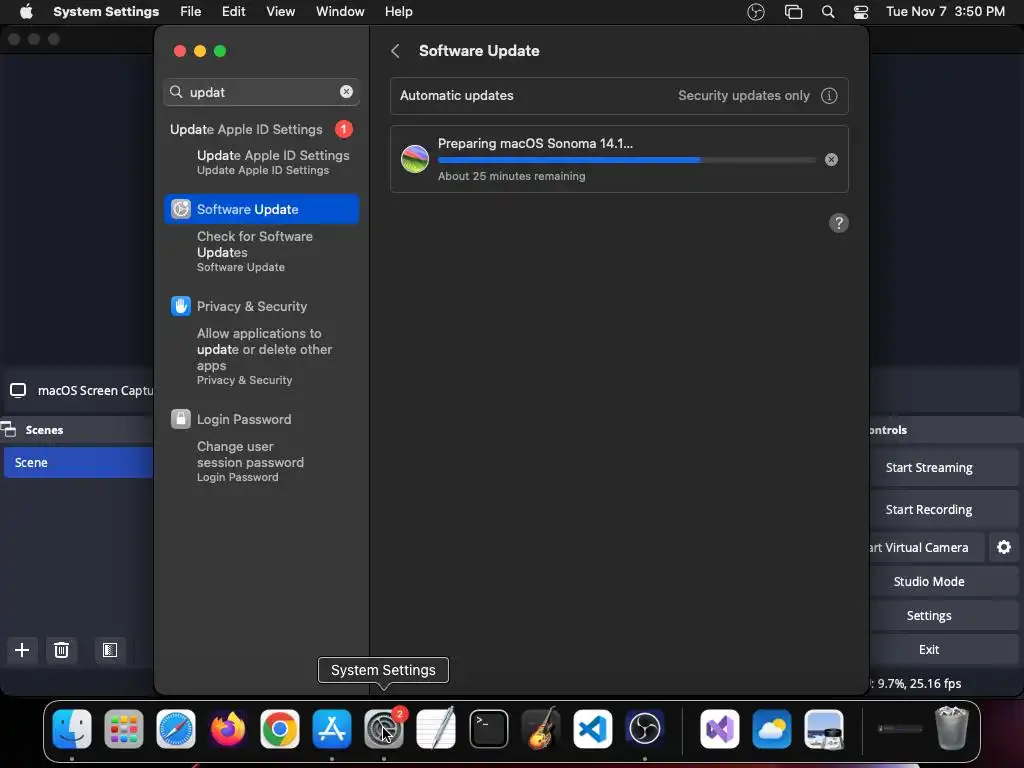This screenshot has height=768, width=1024.
Task: Add a new scene in OBS
Action: click(x=22, y=650)
